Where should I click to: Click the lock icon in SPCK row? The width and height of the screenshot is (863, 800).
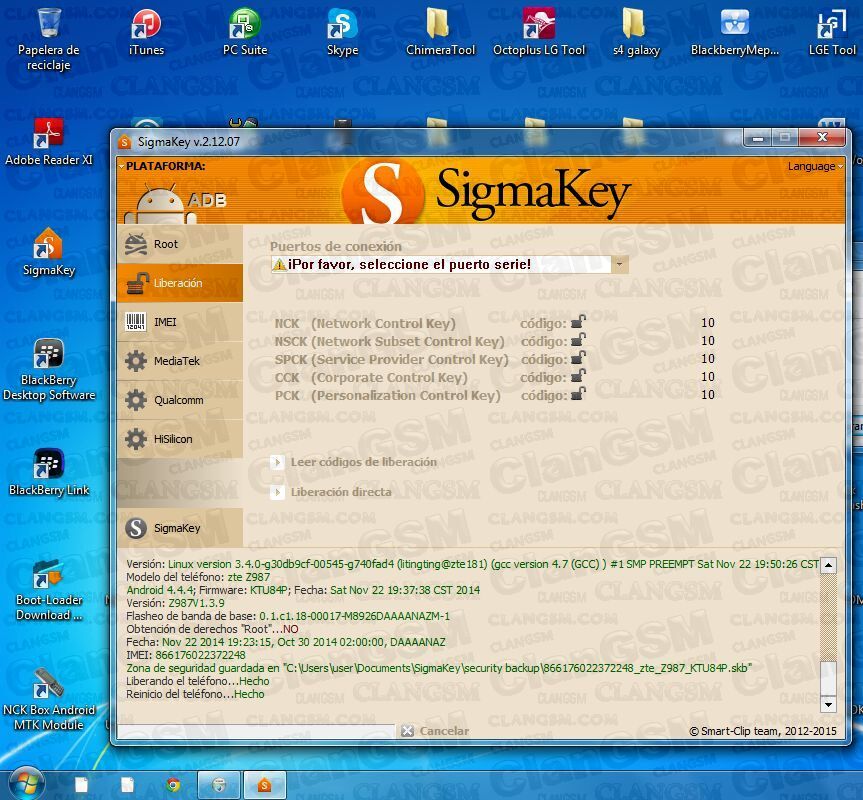(x=578, y=358)
